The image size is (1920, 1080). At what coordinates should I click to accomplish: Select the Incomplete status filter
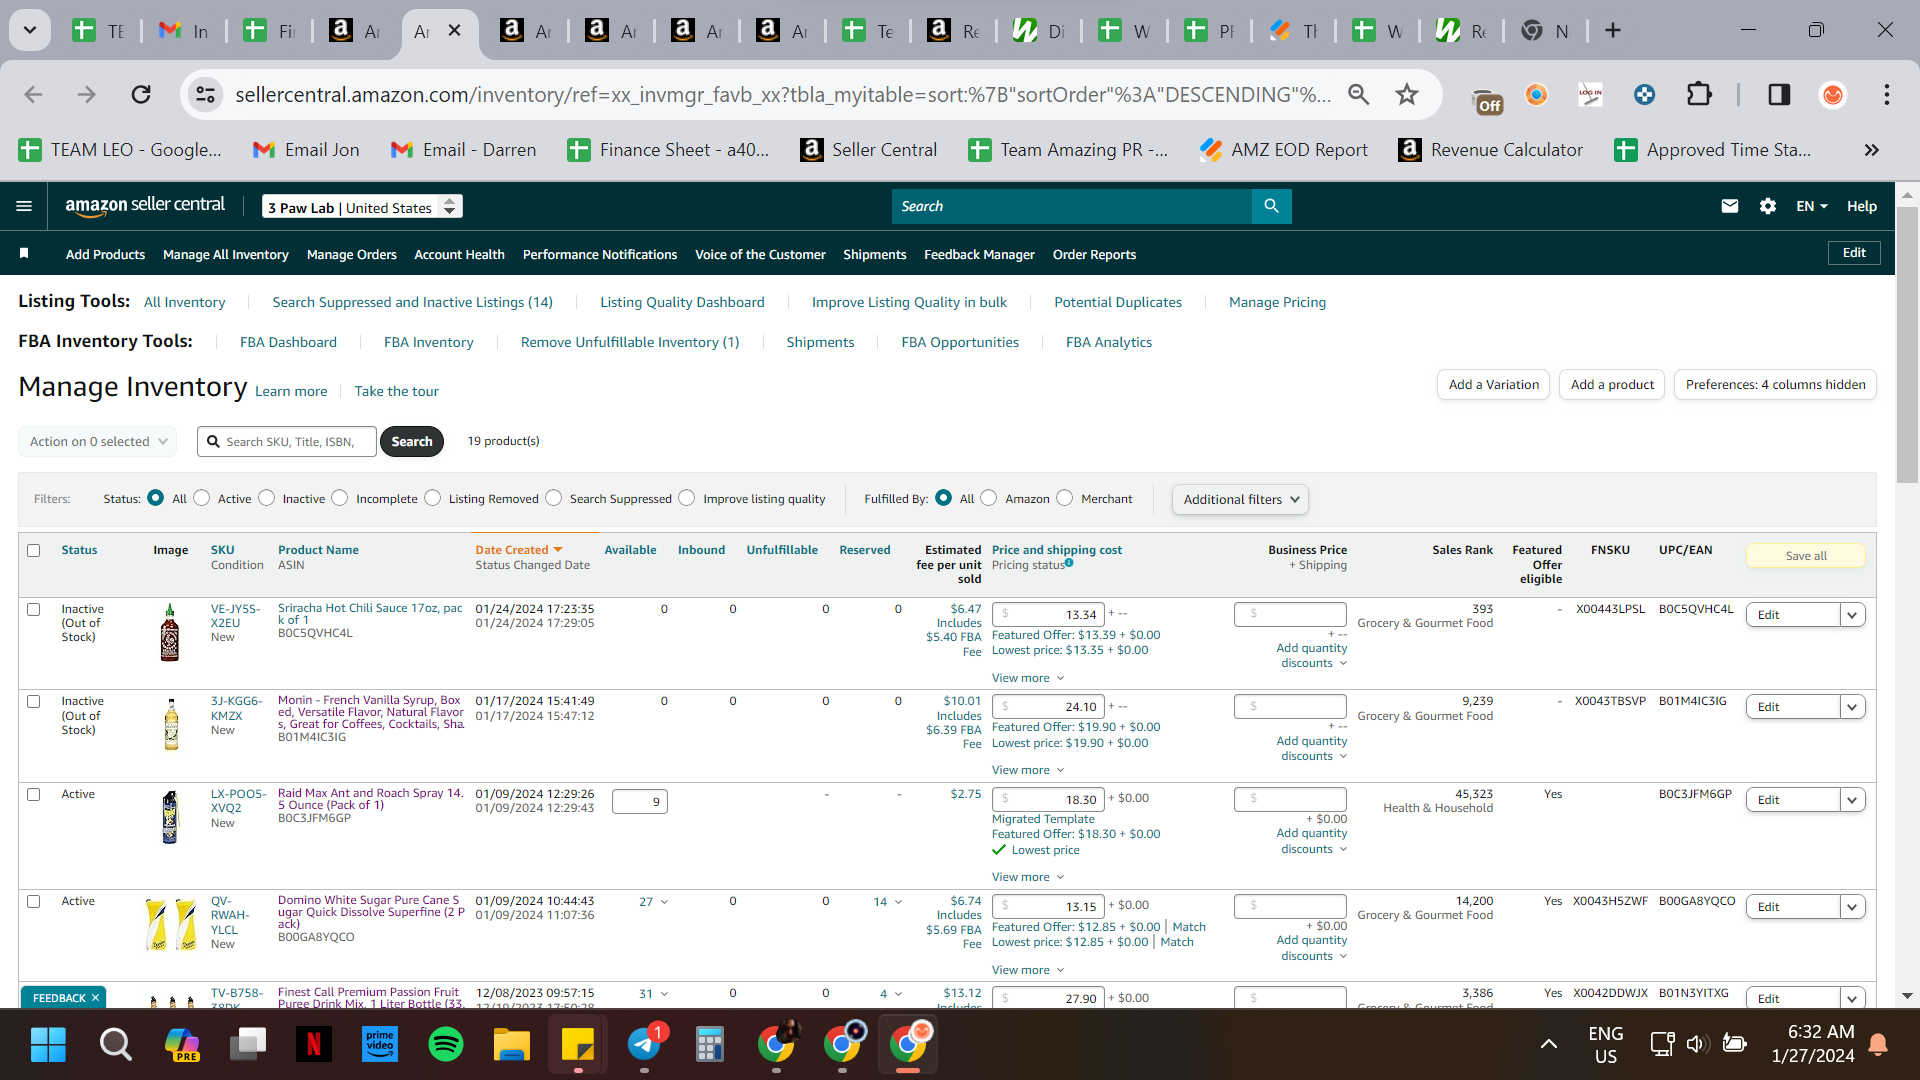[340, 498]
